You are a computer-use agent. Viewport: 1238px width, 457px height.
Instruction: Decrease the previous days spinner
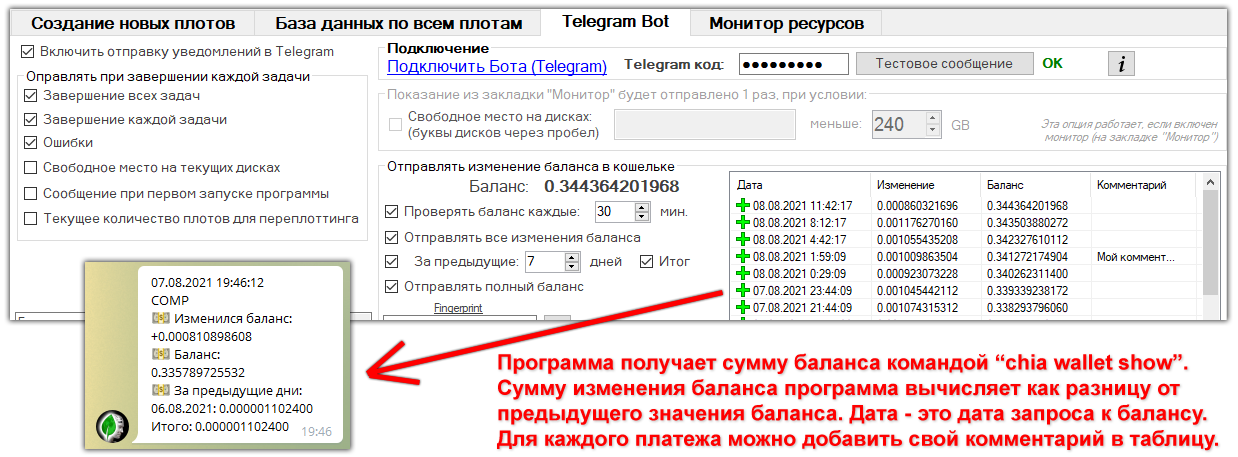coord(573,267)
